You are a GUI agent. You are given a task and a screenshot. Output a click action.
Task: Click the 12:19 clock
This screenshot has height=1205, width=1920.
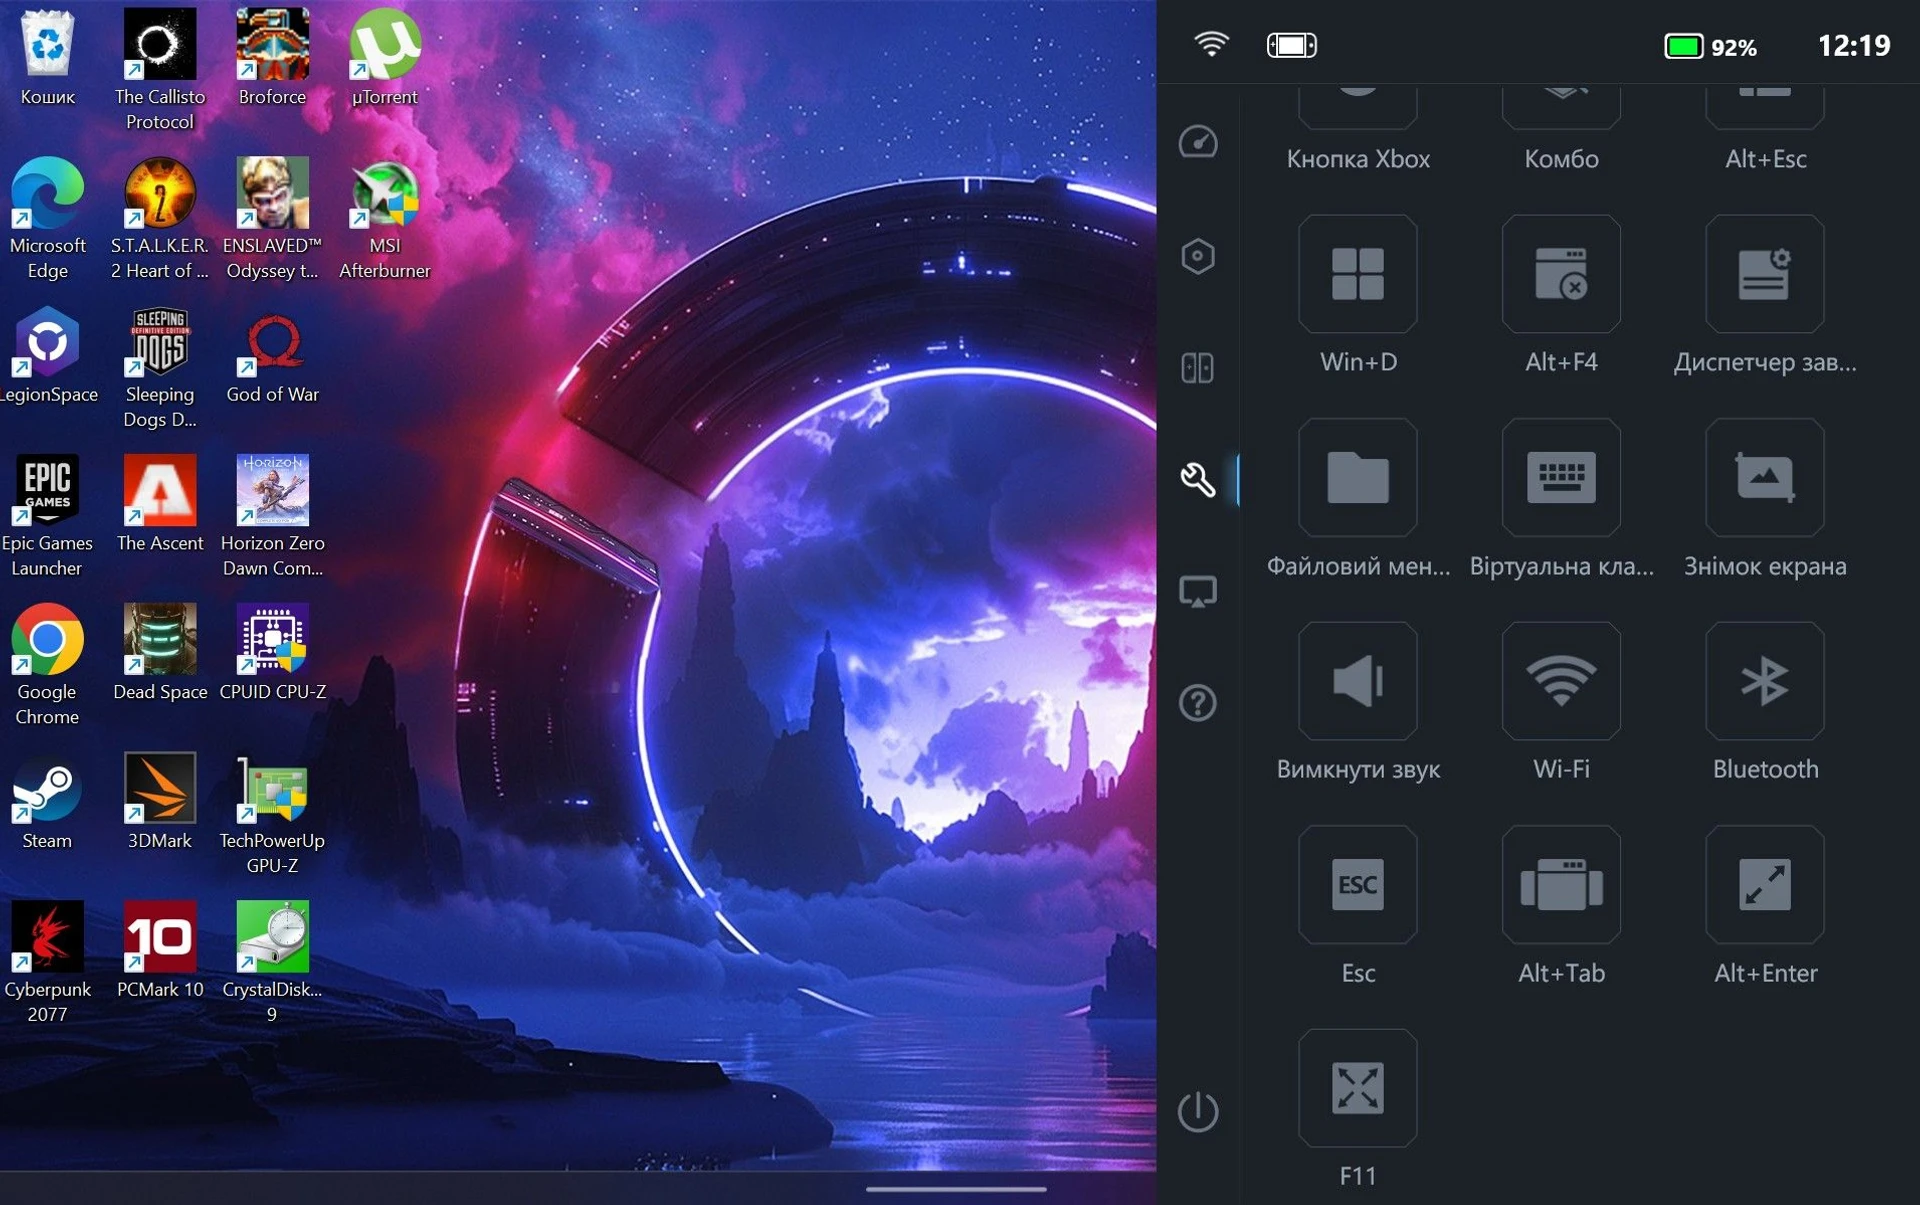point(1853,46)
